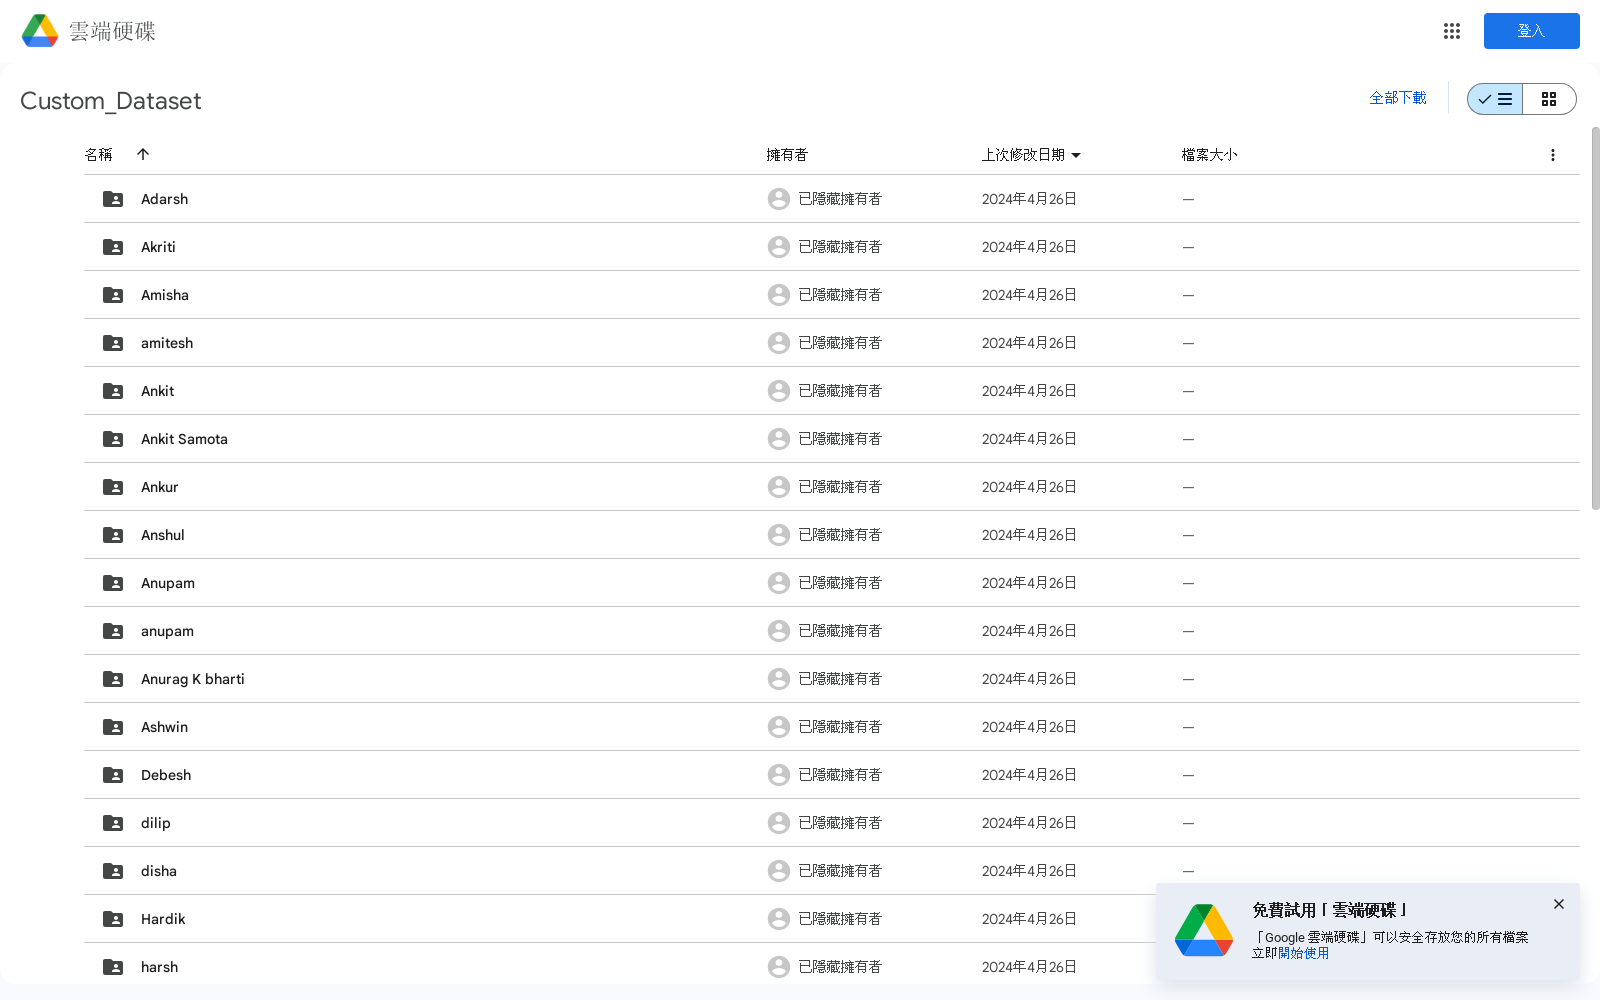Open the capitalized Anupam folder icon
Viewport: 1600px width, 1000px height.
coord(113,583)
